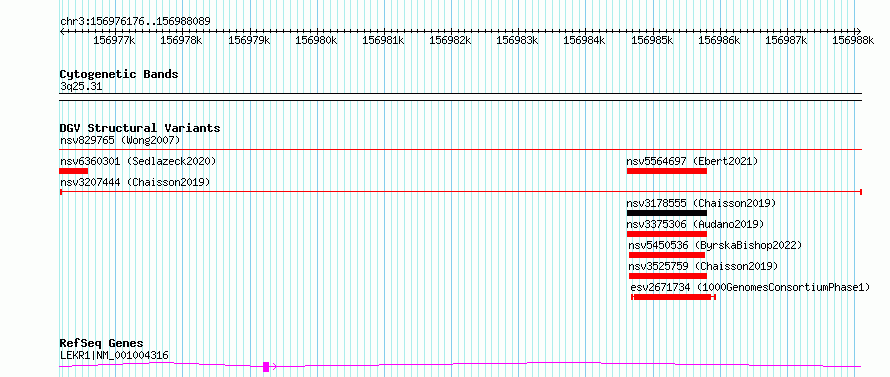Click the 156979k ruler label

249,40
